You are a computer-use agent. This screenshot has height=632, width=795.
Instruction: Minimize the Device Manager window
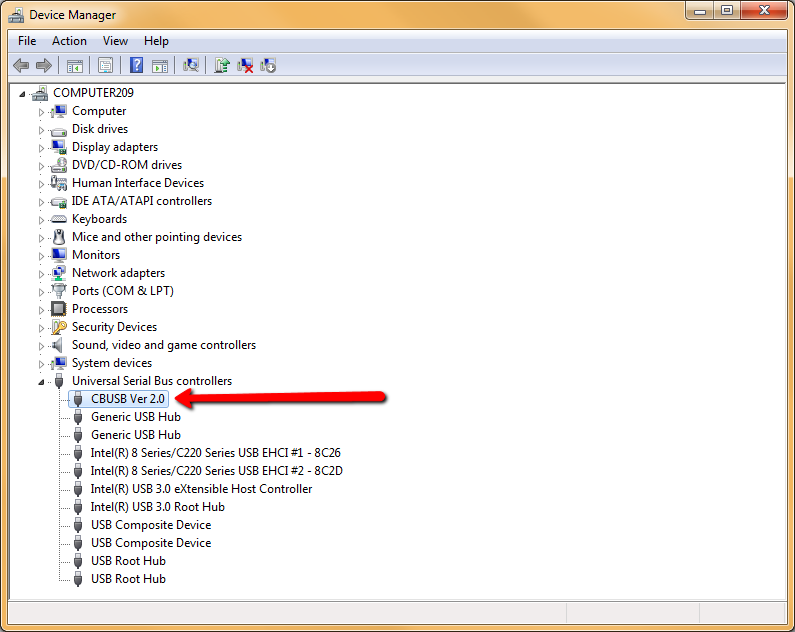coord(700,11)
